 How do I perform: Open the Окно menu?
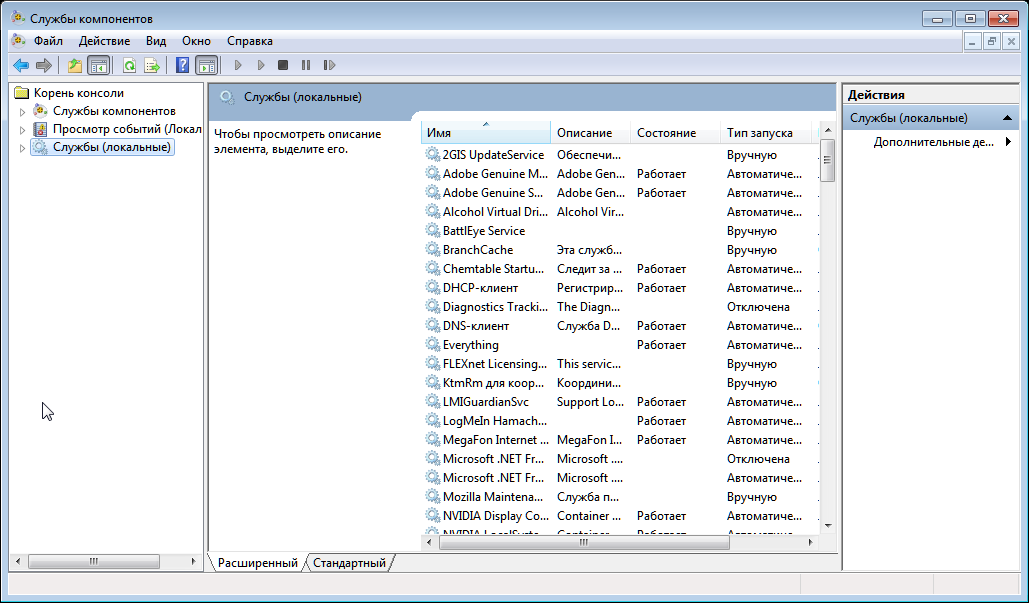[x=196, y=41]
